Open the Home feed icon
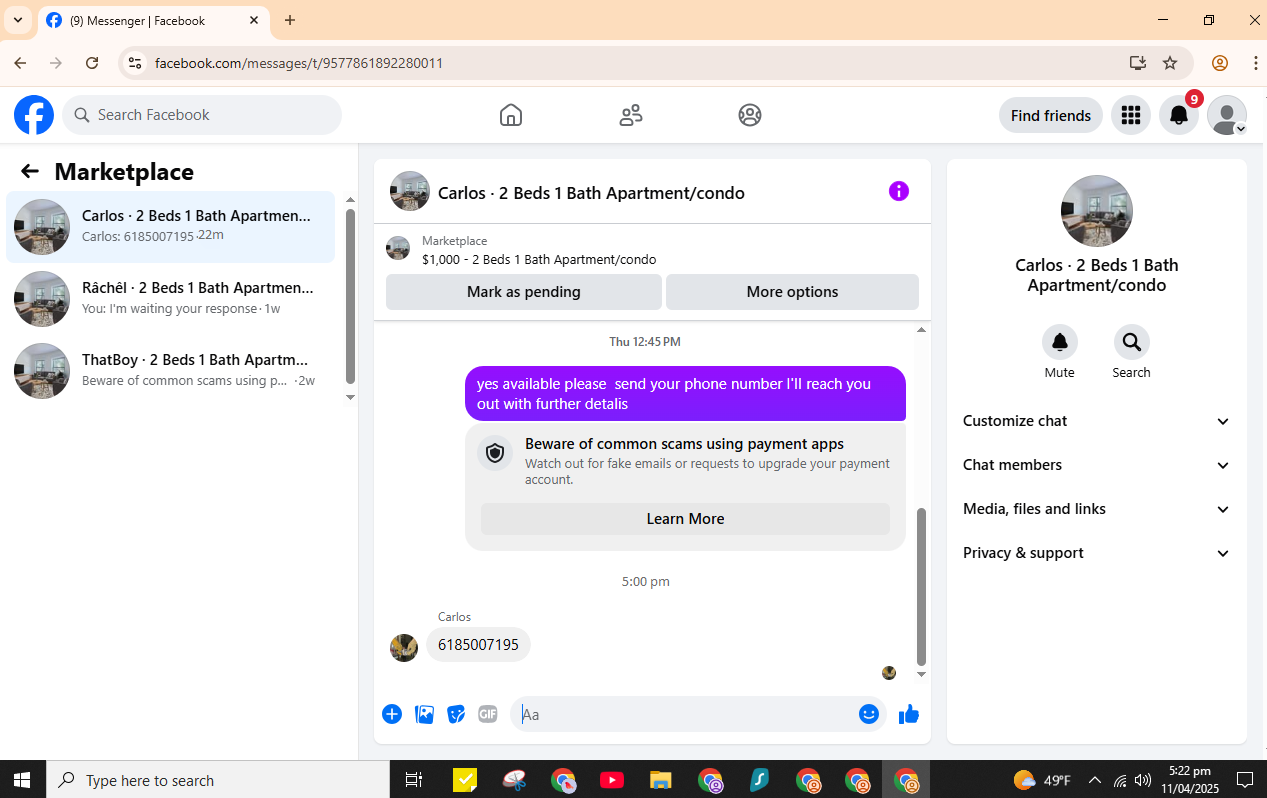1267x798 pixels. coord(511,115)
